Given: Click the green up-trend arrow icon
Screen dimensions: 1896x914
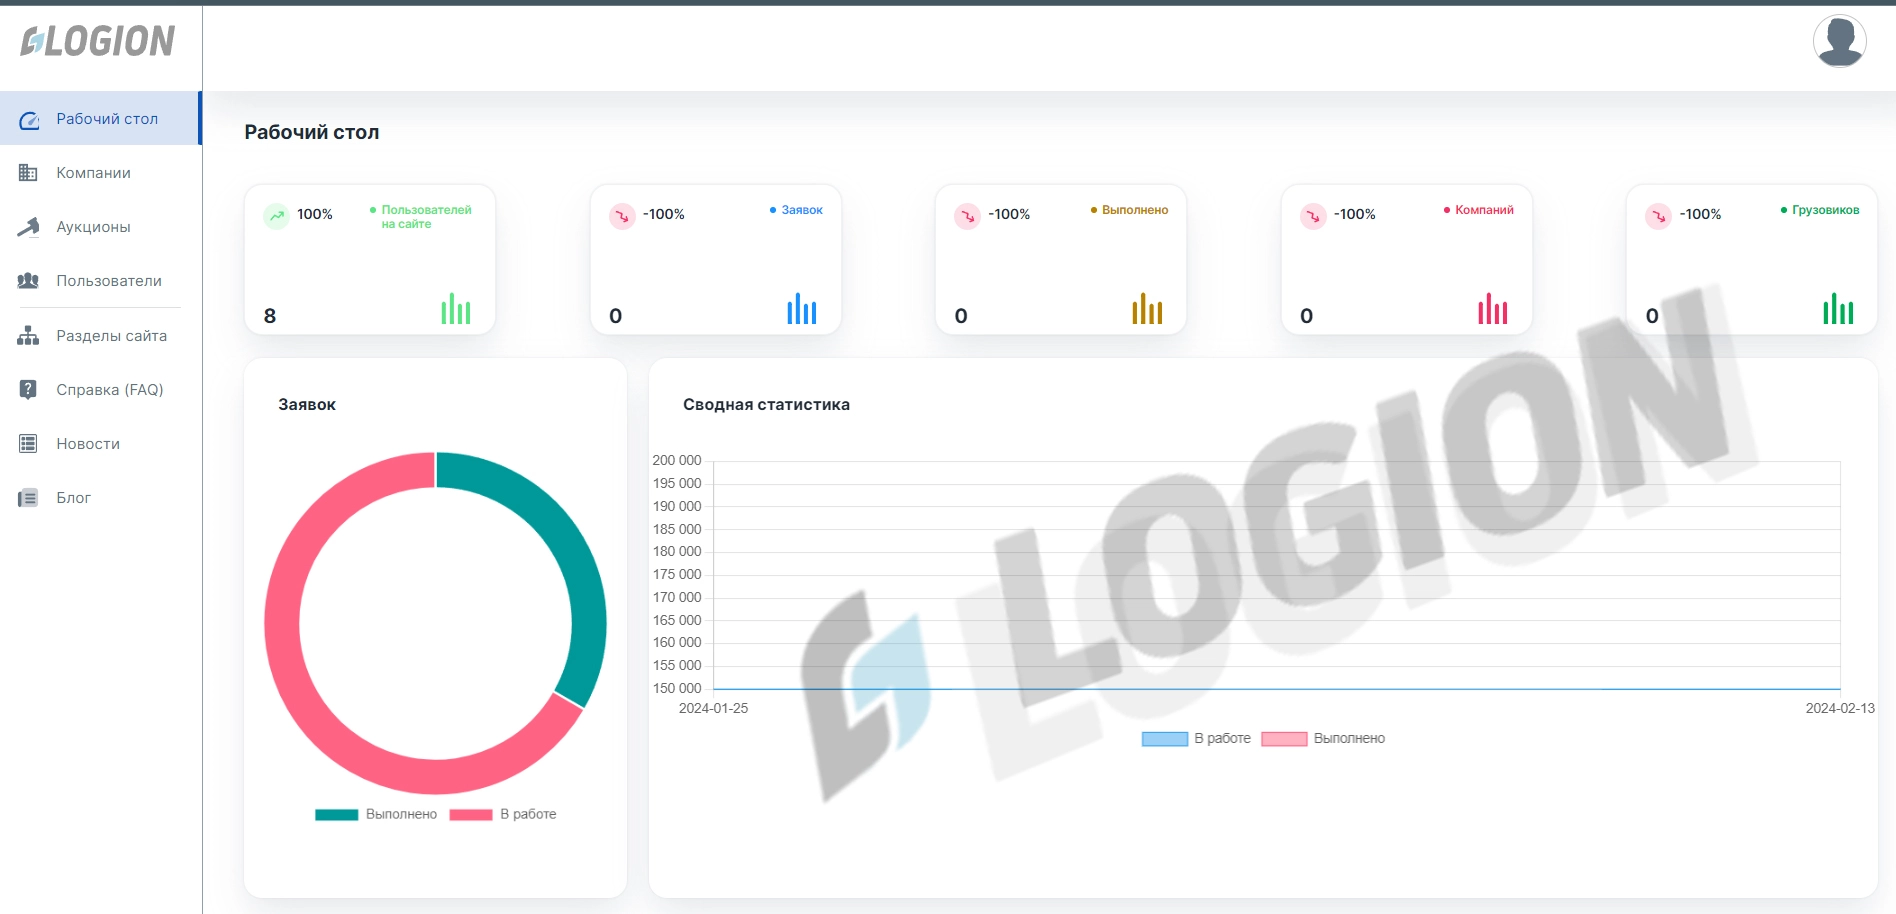Looking at the screenshot, I should 277,216.
